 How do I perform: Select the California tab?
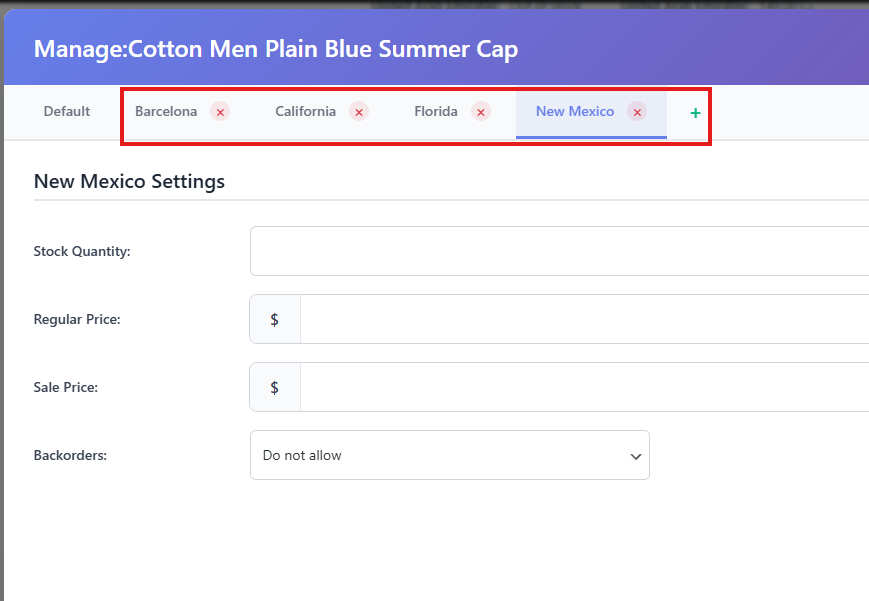click(305, 111)
